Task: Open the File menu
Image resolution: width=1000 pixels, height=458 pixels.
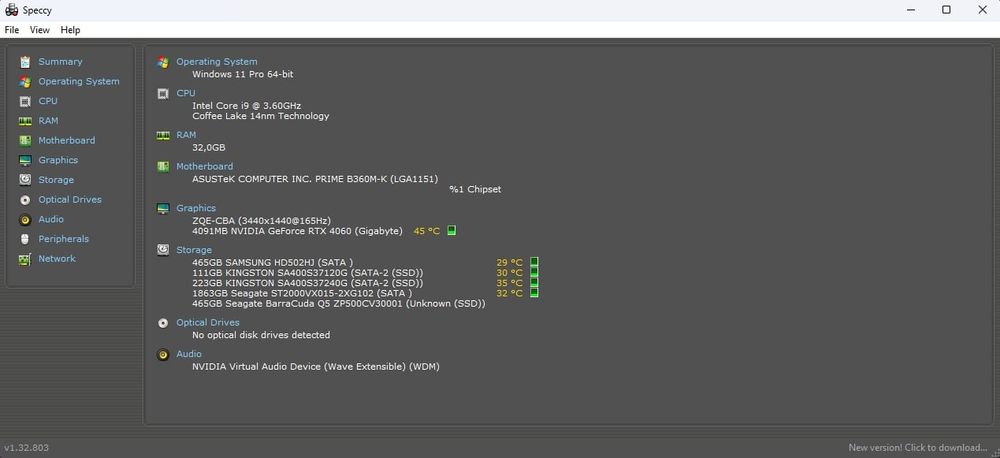Action: pos(11,30)
